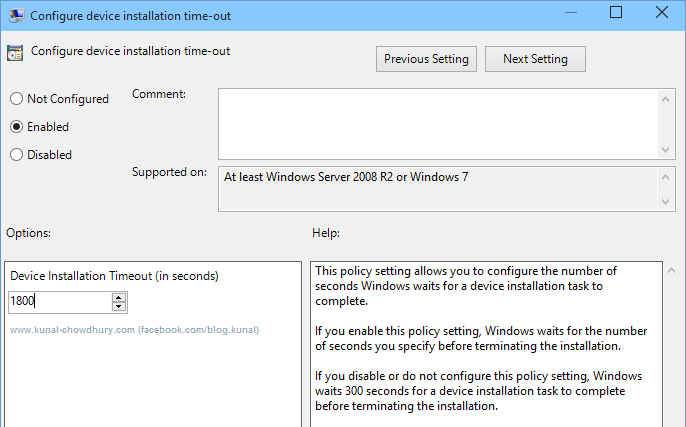686x427 pixels.
Task: Maximize the policy settings window
Action: tap(616, 14)
